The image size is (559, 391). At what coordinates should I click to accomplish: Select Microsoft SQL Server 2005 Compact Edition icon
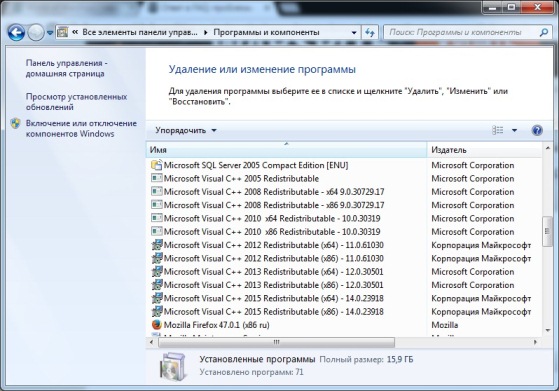coord(157,165)
